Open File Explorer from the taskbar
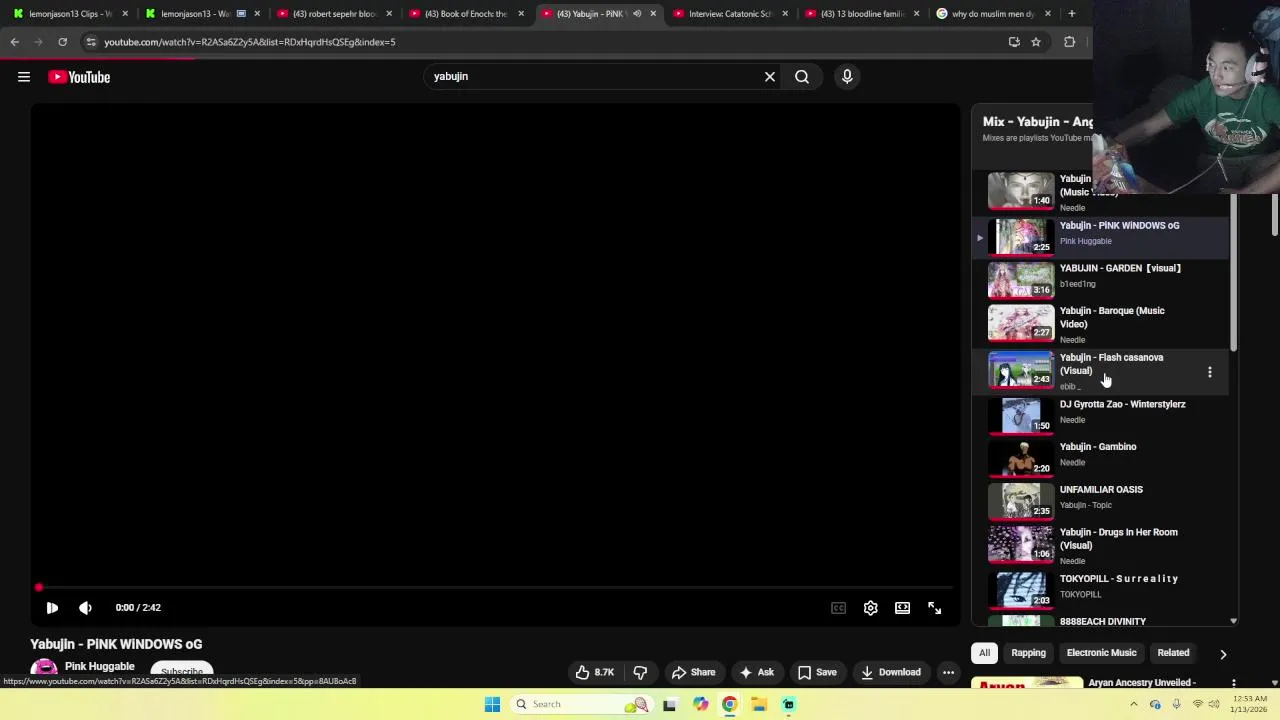This screenshot has width=1280, height=720. pyautogui.click(x=759, y=704)
